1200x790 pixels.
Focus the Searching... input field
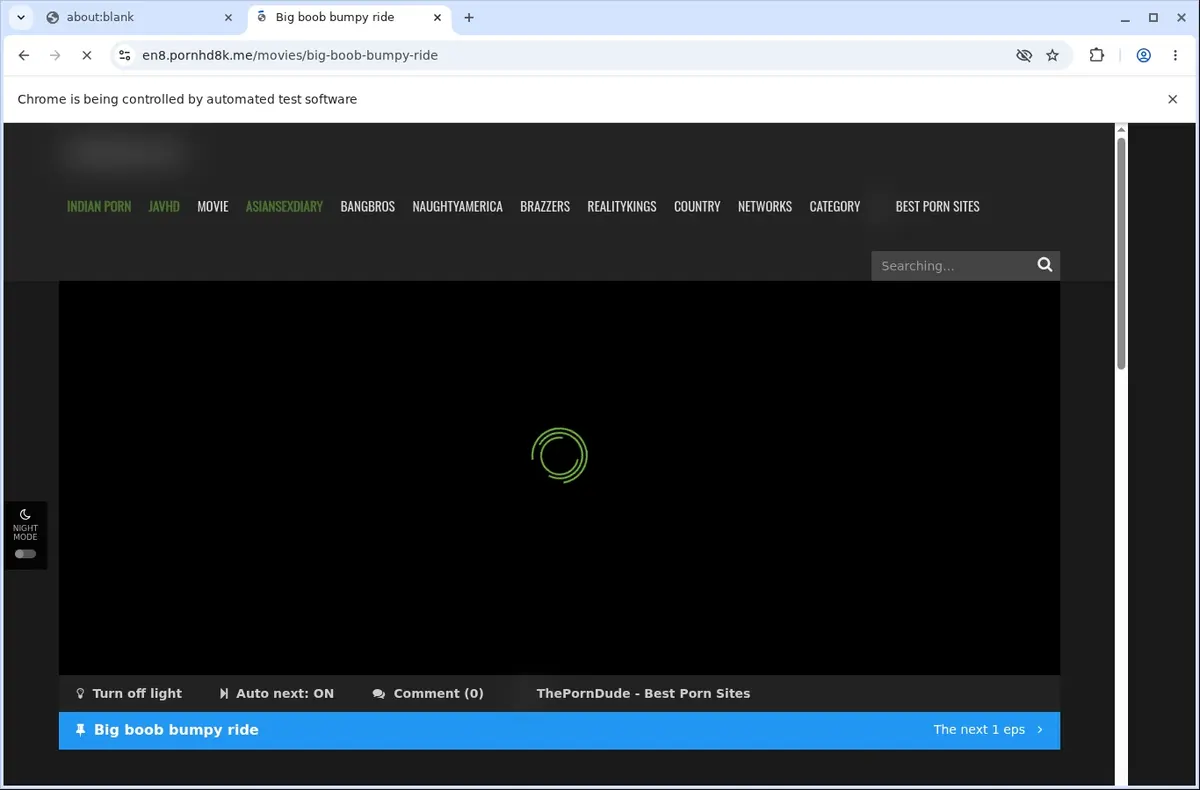tap(953, 266)
